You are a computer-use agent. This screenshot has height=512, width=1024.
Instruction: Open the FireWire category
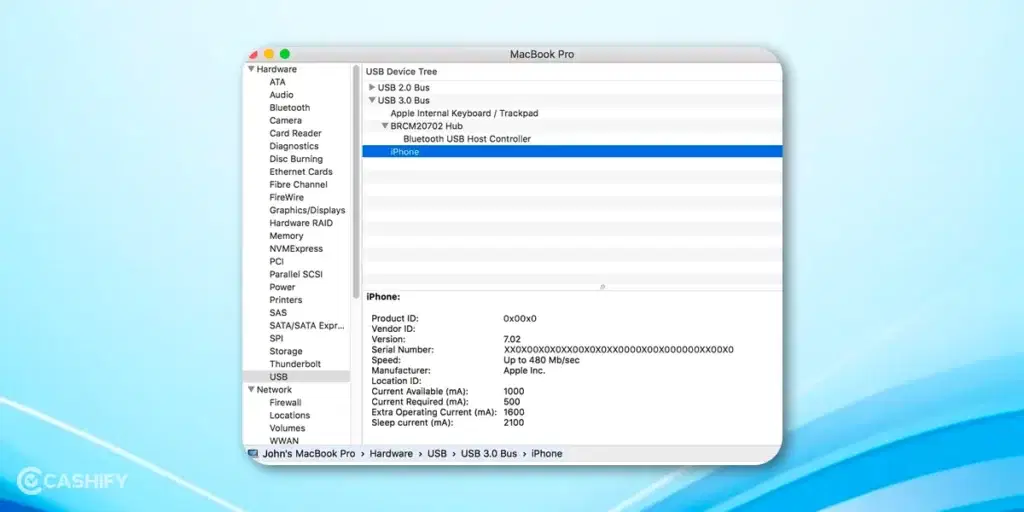(287, 197)
